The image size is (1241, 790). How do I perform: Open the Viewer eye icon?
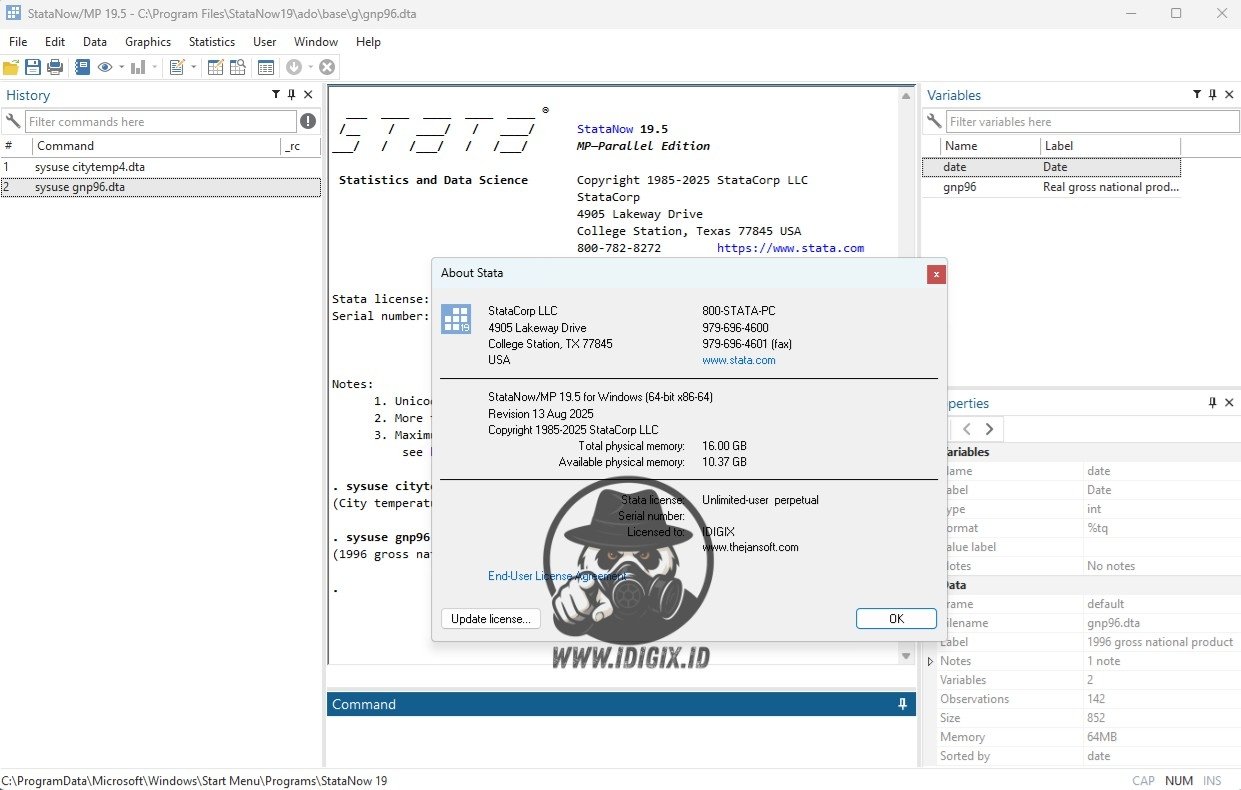coord(105,67)
